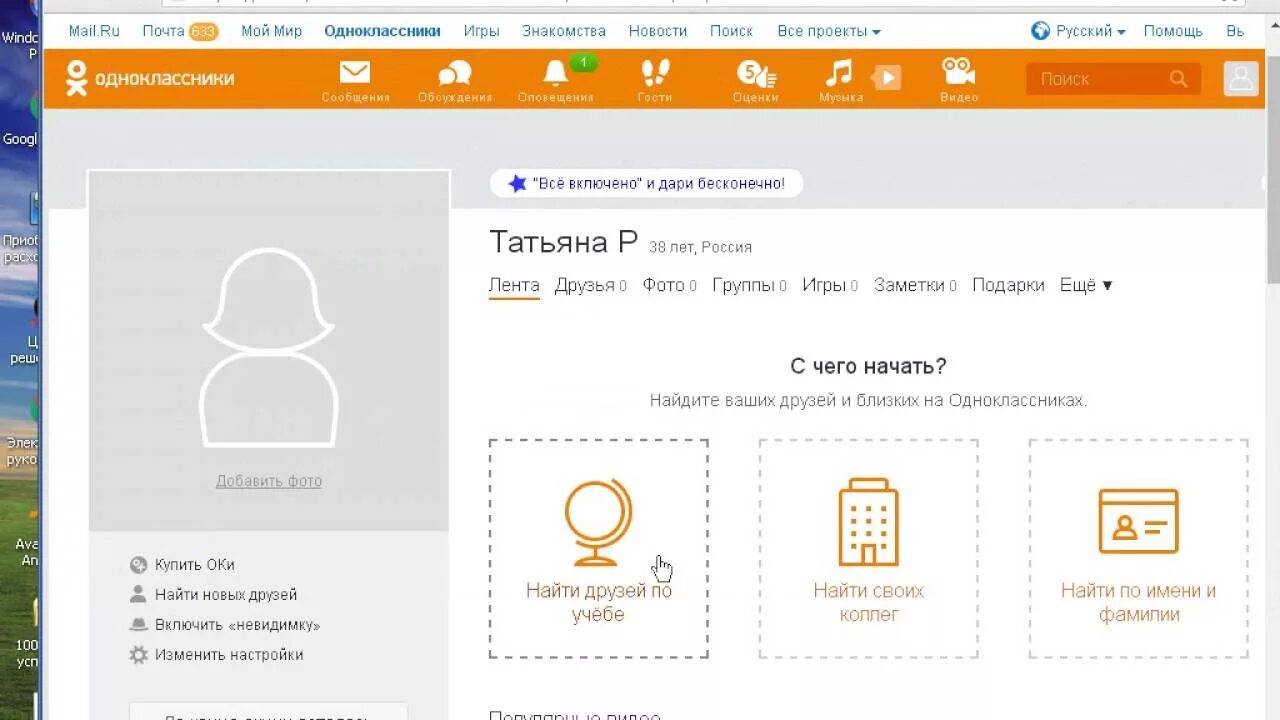Click Найти по имени и фамилии text

(1138, 602)
